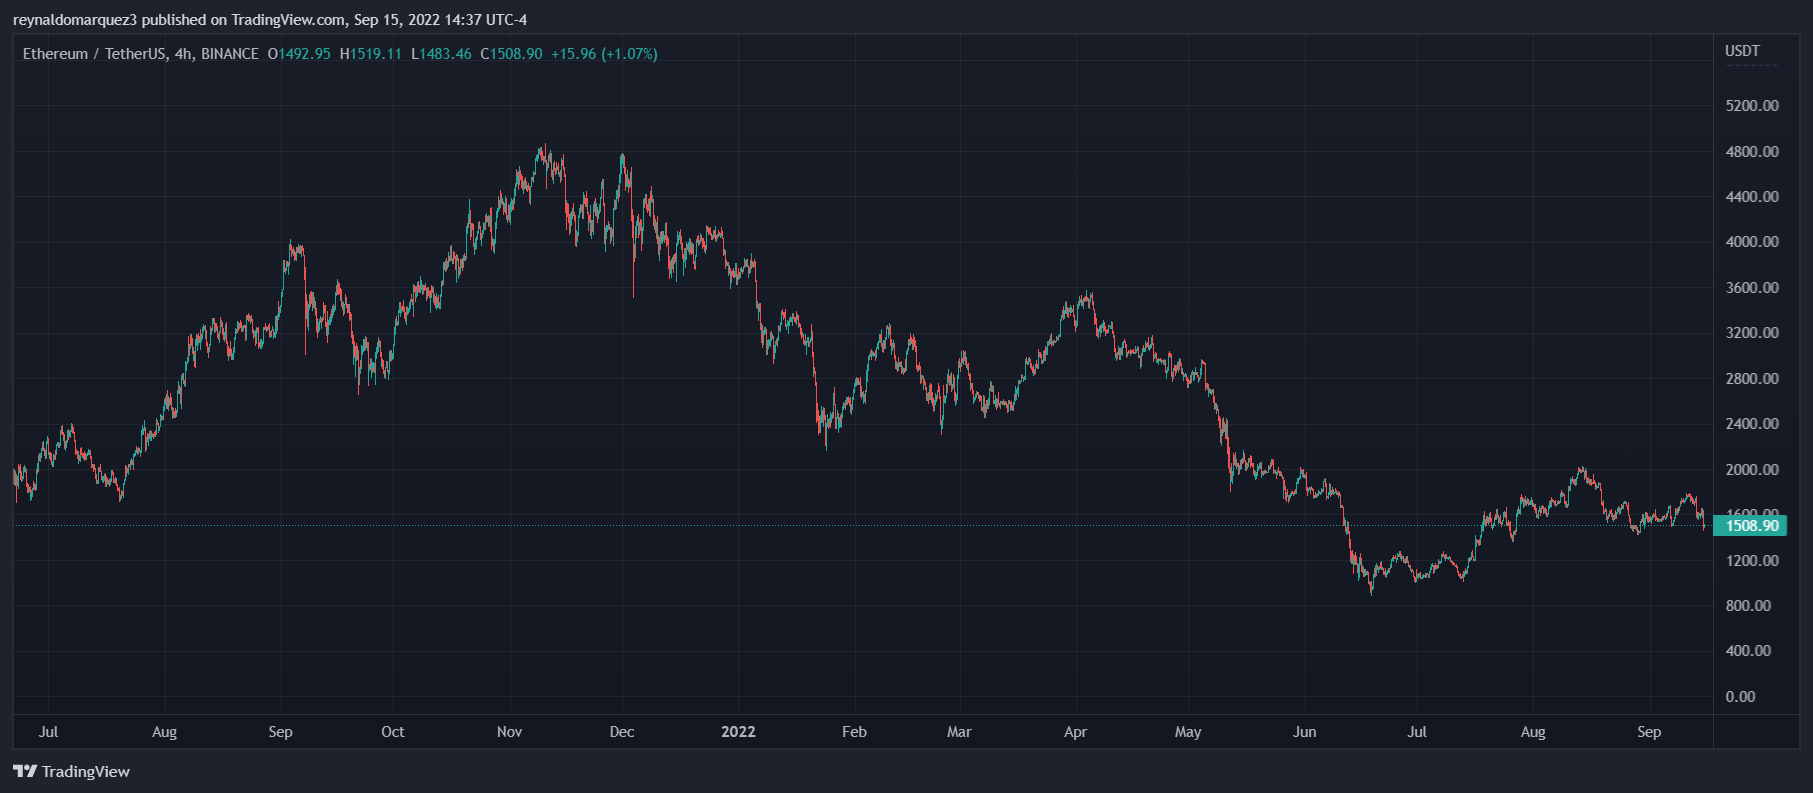The width and height of the screenshot is (1813, 793).
Task: Click the 2800.00 price axis label
Action: coord(1752,379)
